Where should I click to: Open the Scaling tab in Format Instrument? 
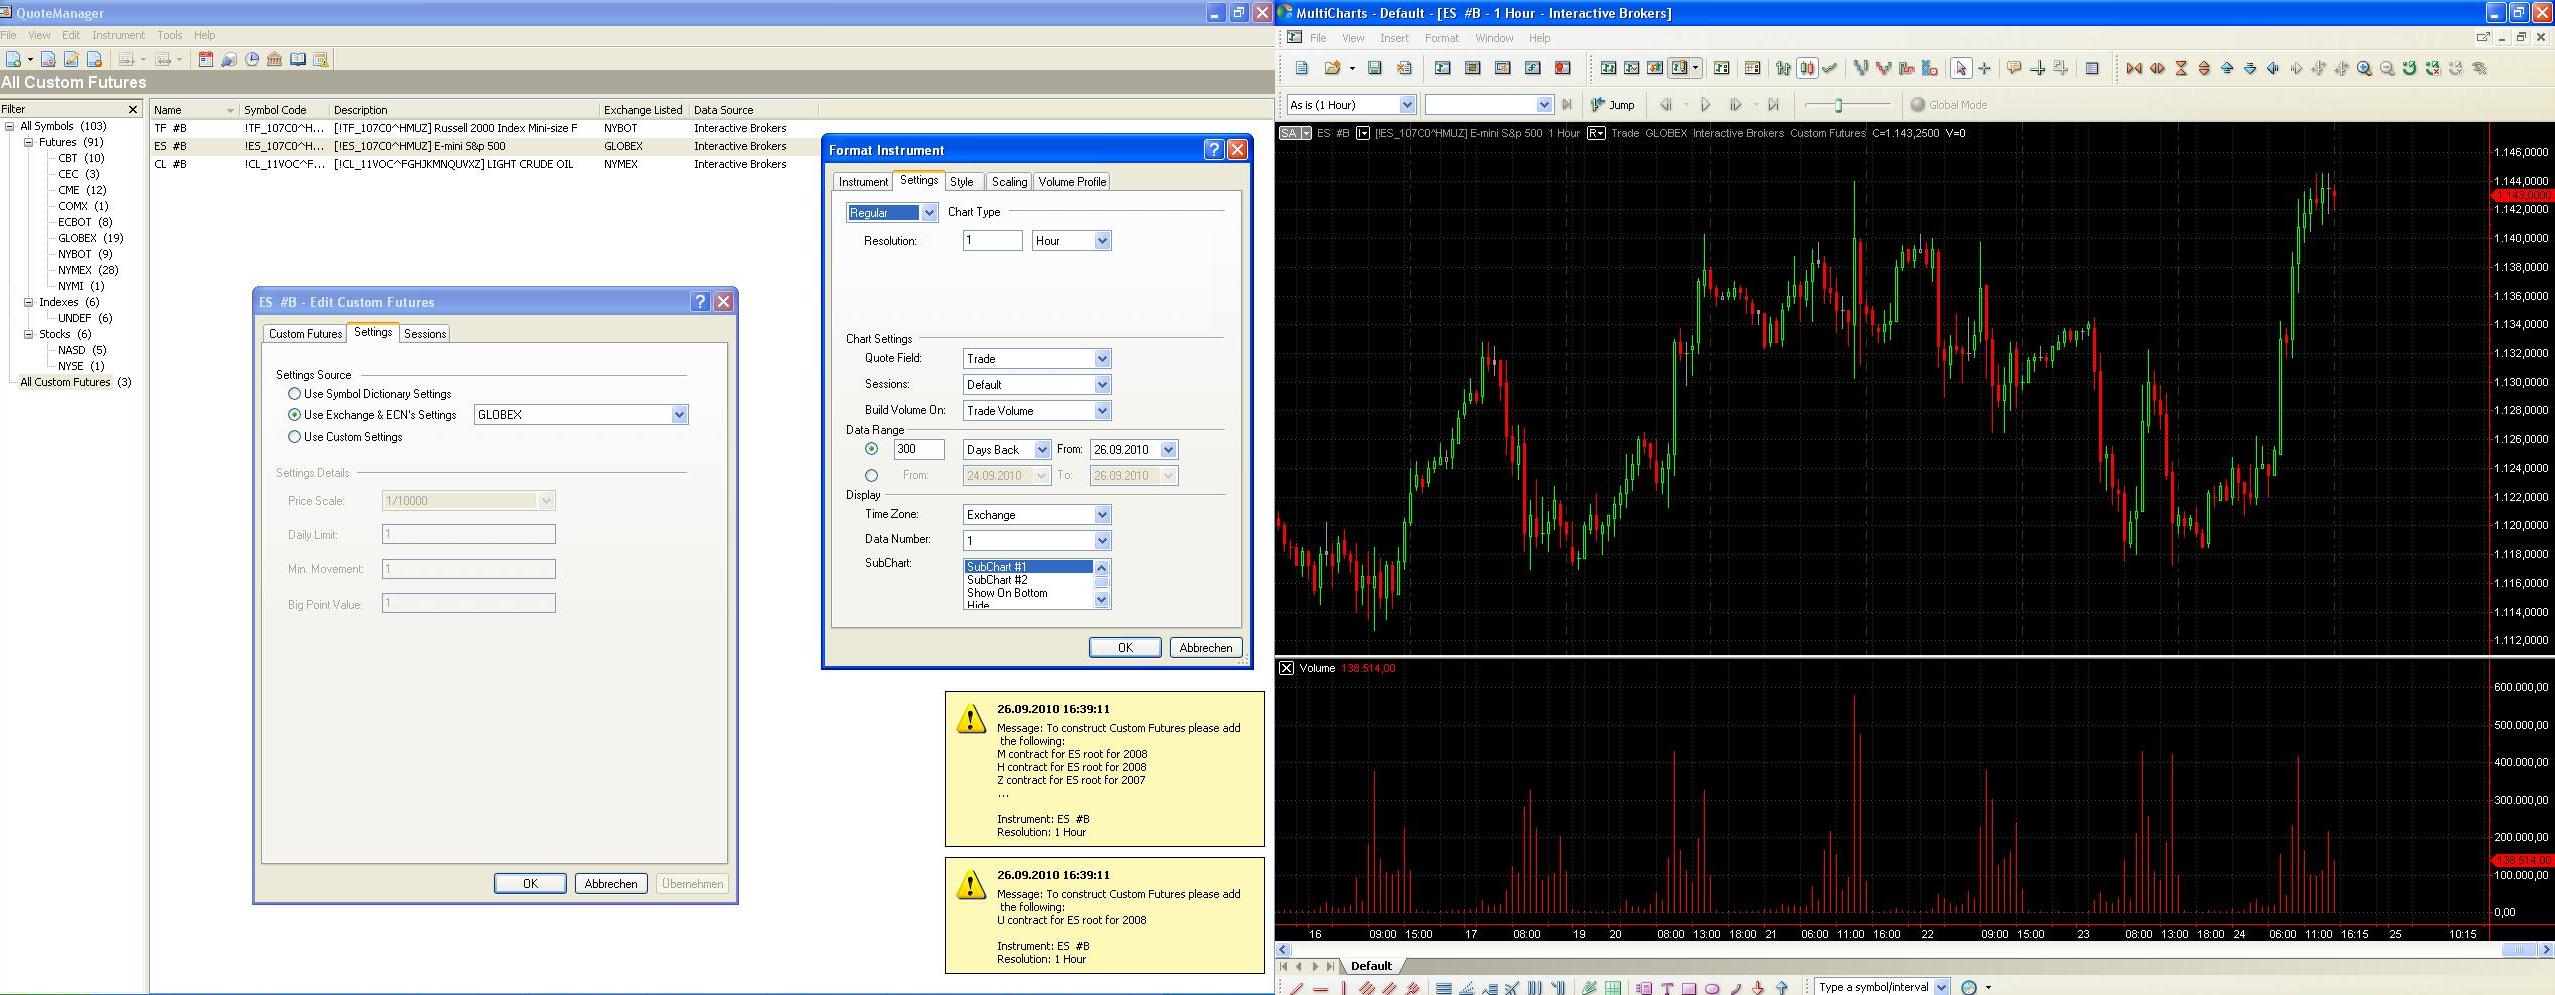pyautogui.click(x=1009, y=182)
